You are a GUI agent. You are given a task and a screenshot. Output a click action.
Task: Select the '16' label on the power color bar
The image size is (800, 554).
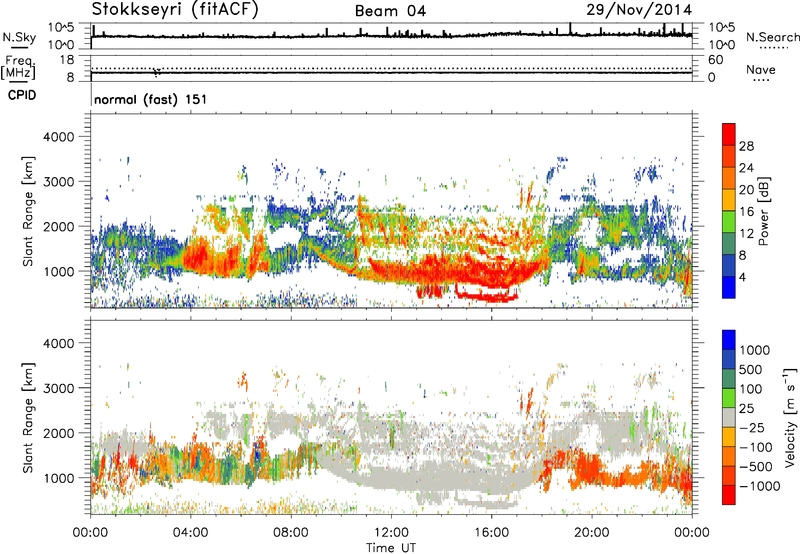746,212
